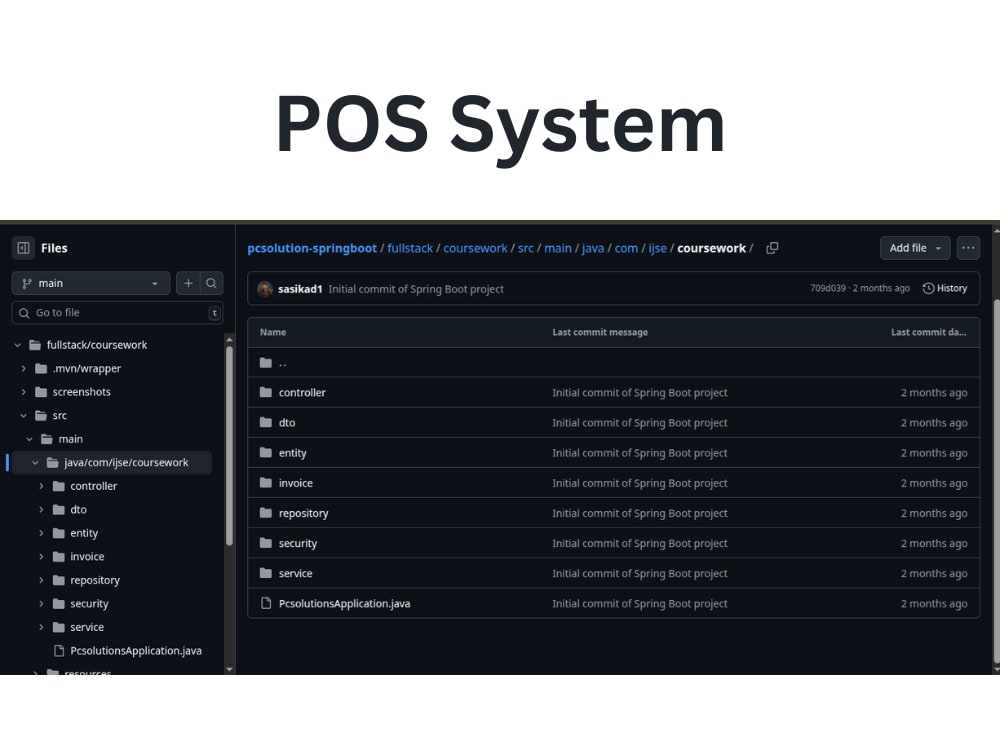This screenshot has height=750, width=1000.
Task: Click the search files magnifier button
Action: (x=211, y=283)
